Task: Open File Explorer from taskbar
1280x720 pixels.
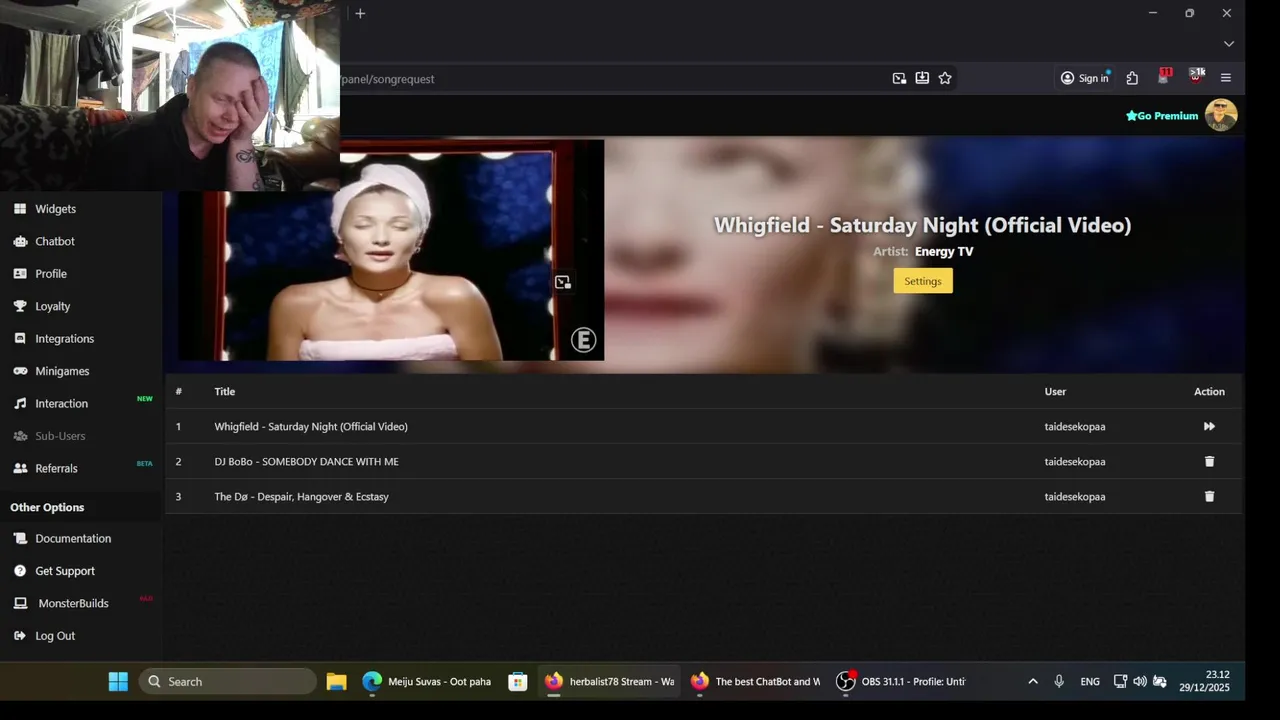Action: [x=336, y=682]
